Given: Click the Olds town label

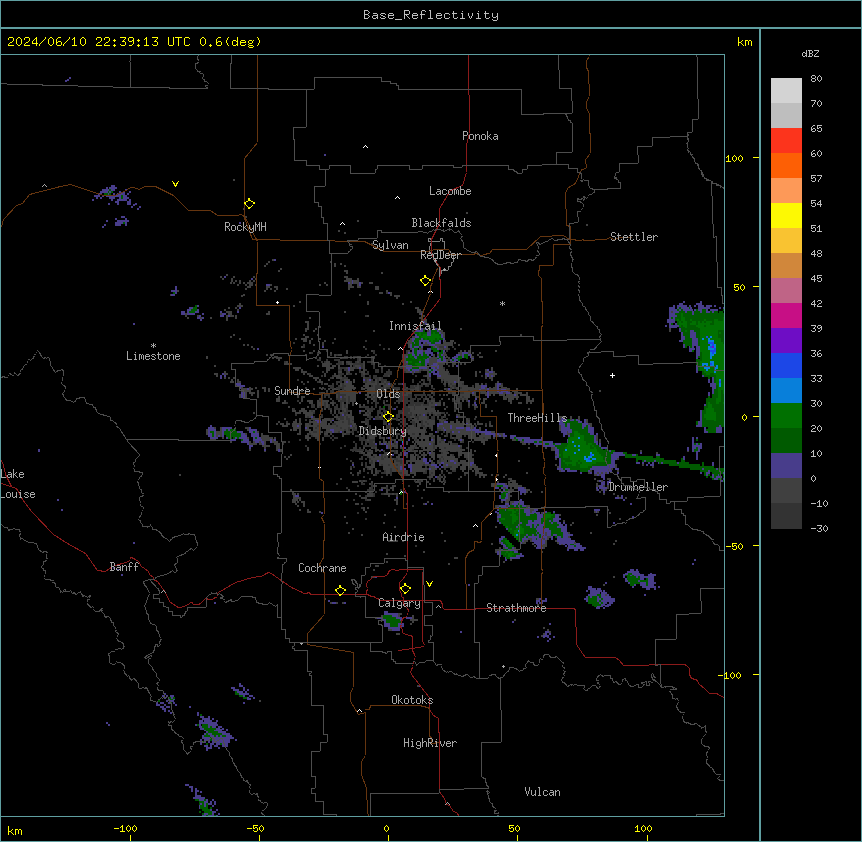Looking at the screenshot, I should pos(388,394).
